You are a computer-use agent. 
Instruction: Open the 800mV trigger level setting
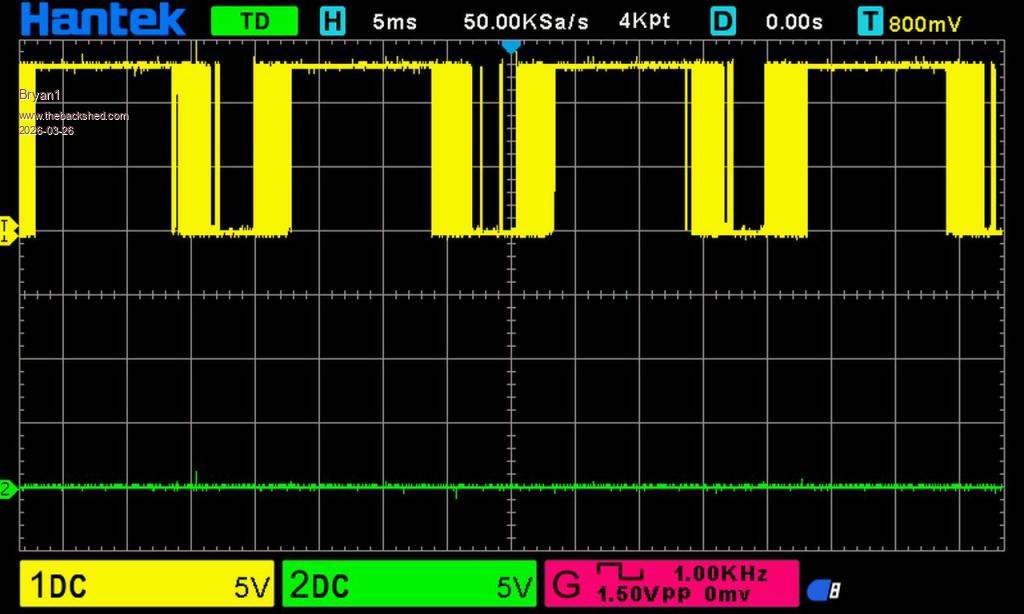tap(923, 23)
